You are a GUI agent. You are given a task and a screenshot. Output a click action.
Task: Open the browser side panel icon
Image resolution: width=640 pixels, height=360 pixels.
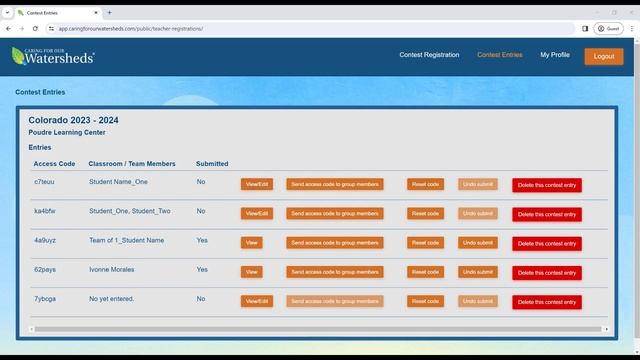(x=585, y=29)
